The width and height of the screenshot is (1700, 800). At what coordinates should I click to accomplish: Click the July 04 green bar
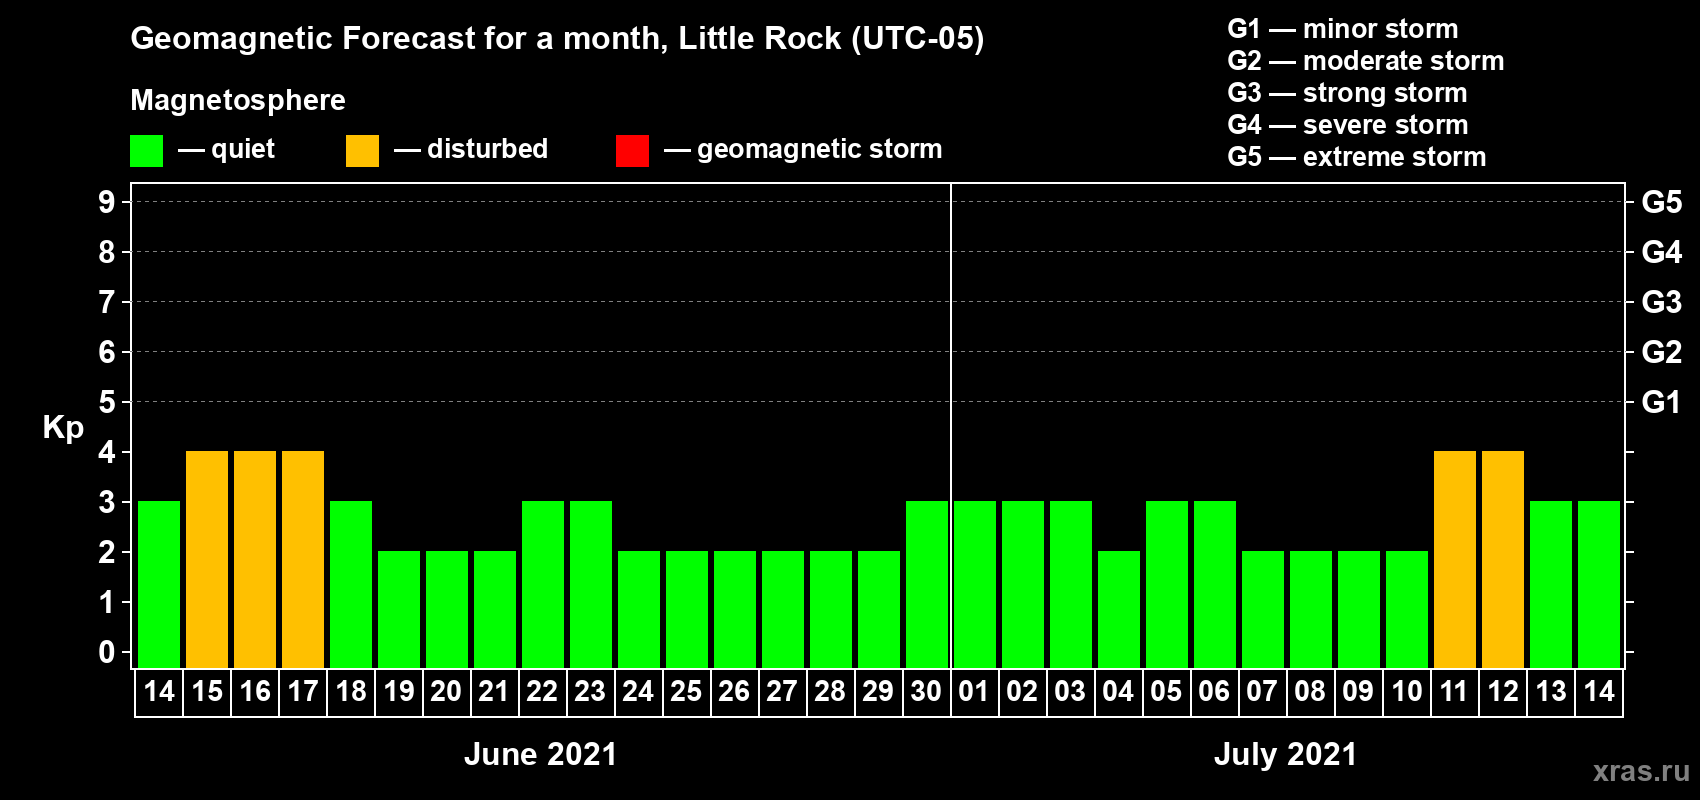click(x=1119, y=609)
